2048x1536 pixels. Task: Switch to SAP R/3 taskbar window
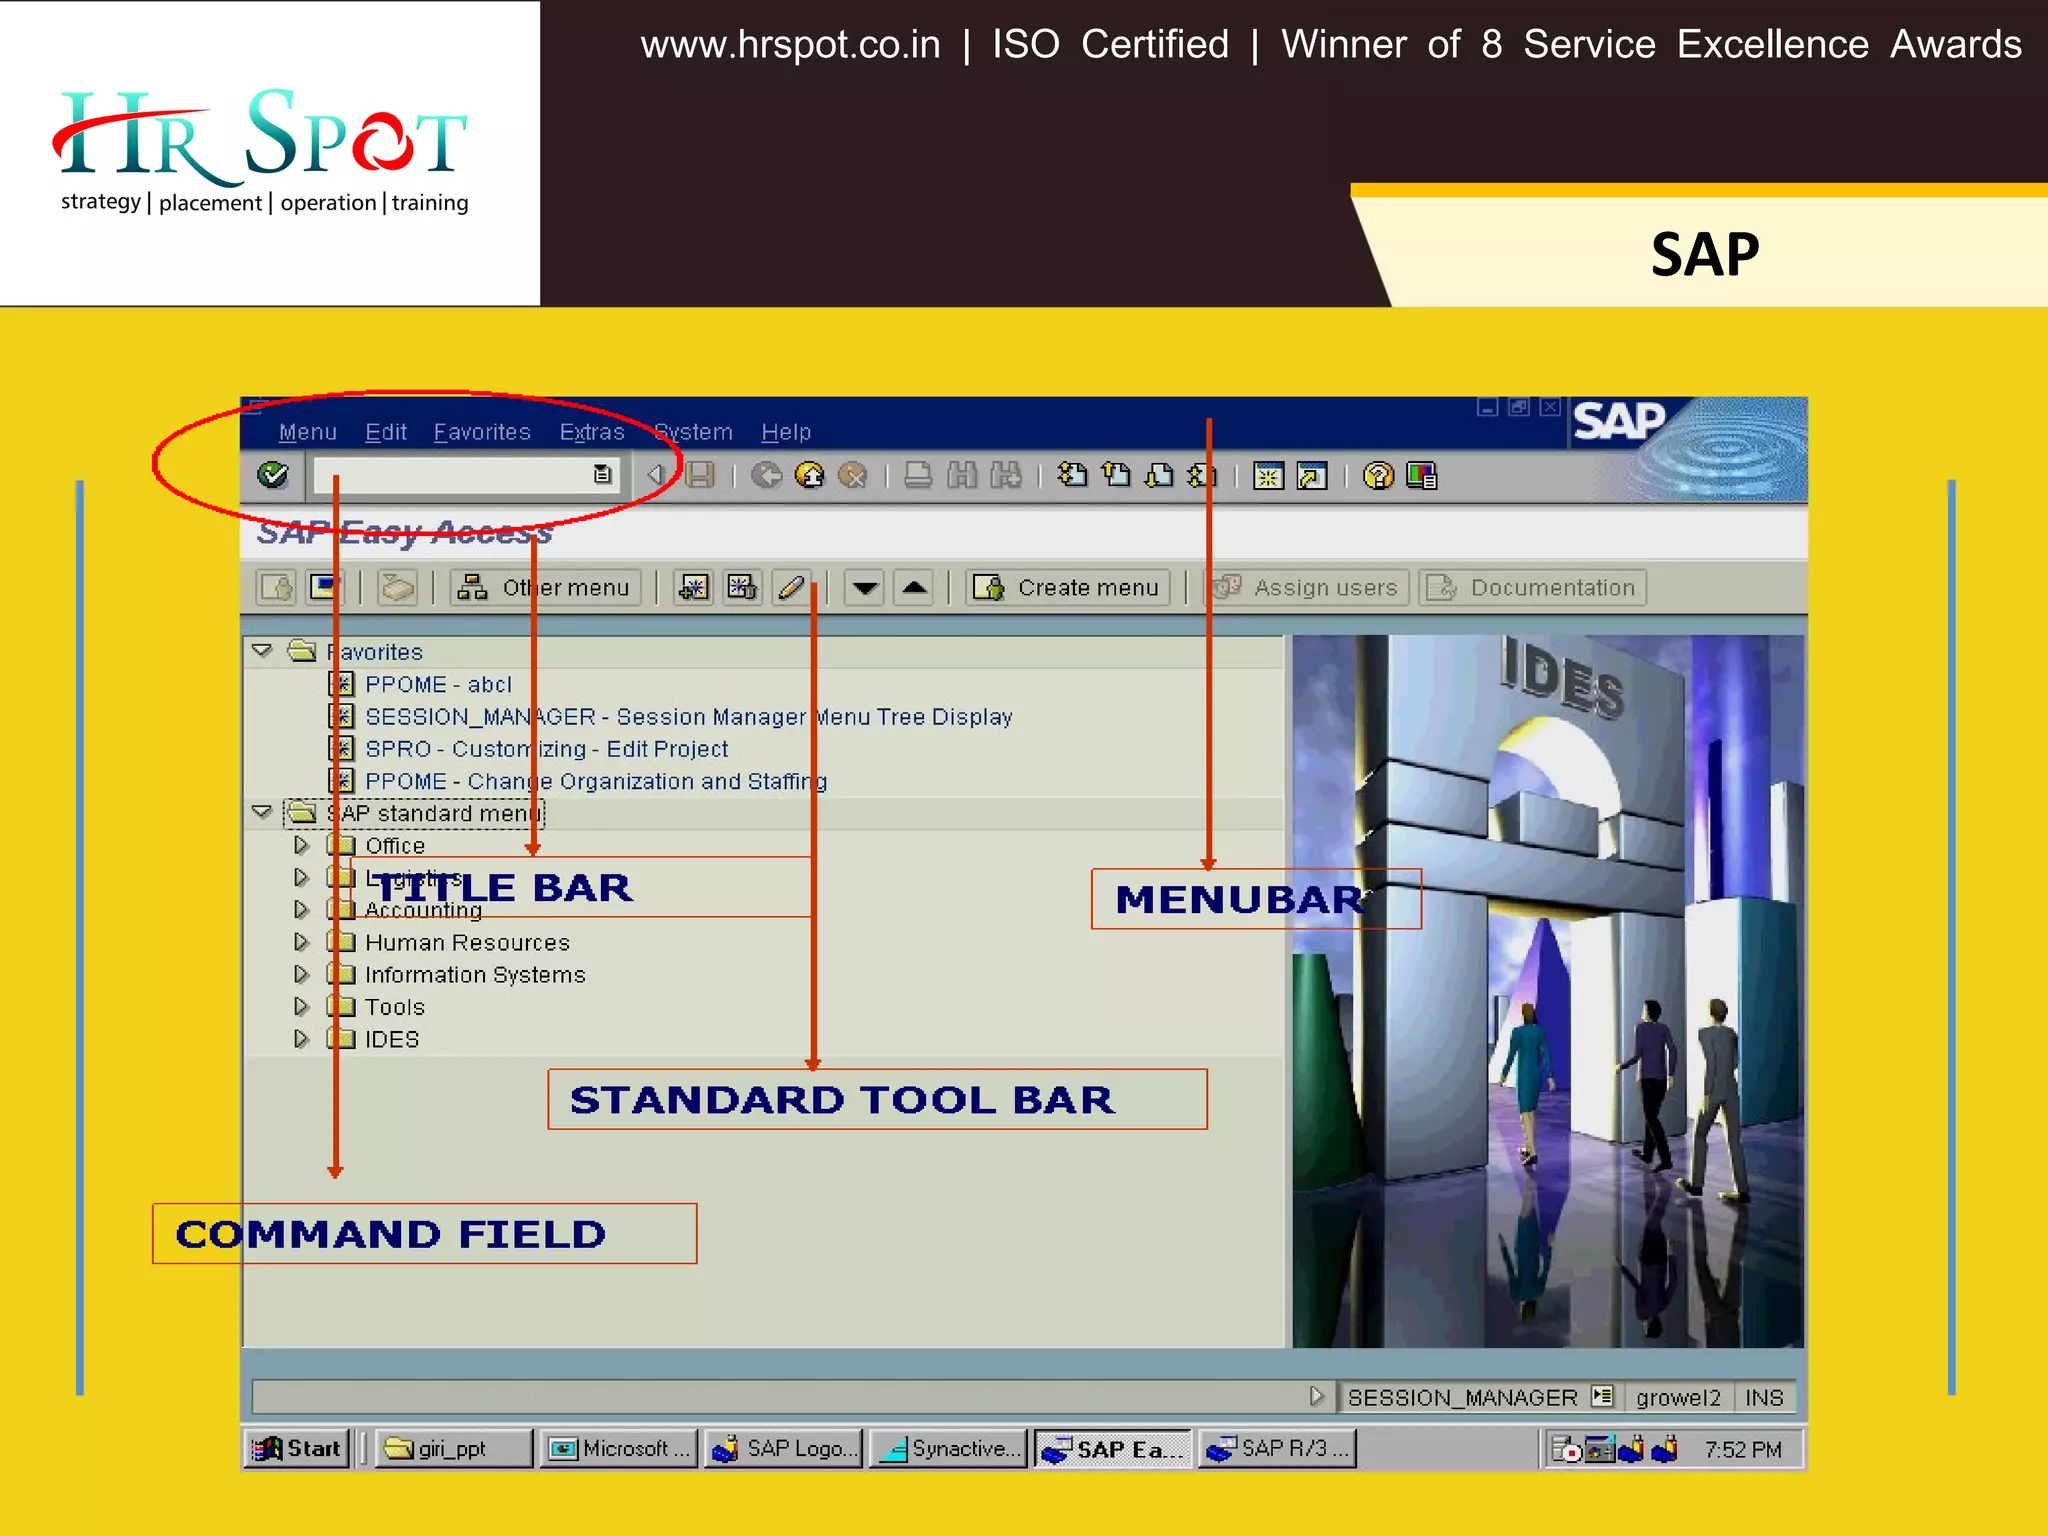(1277, 1448)
